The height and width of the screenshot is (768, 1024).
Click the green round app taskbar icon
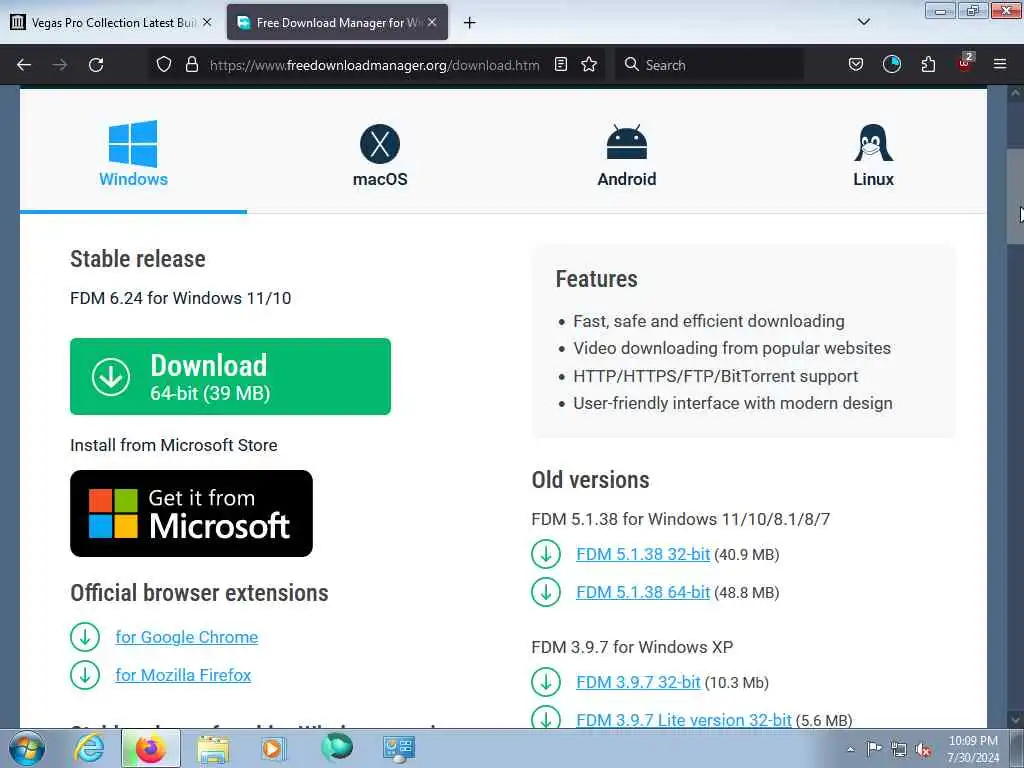click(337, 748)
